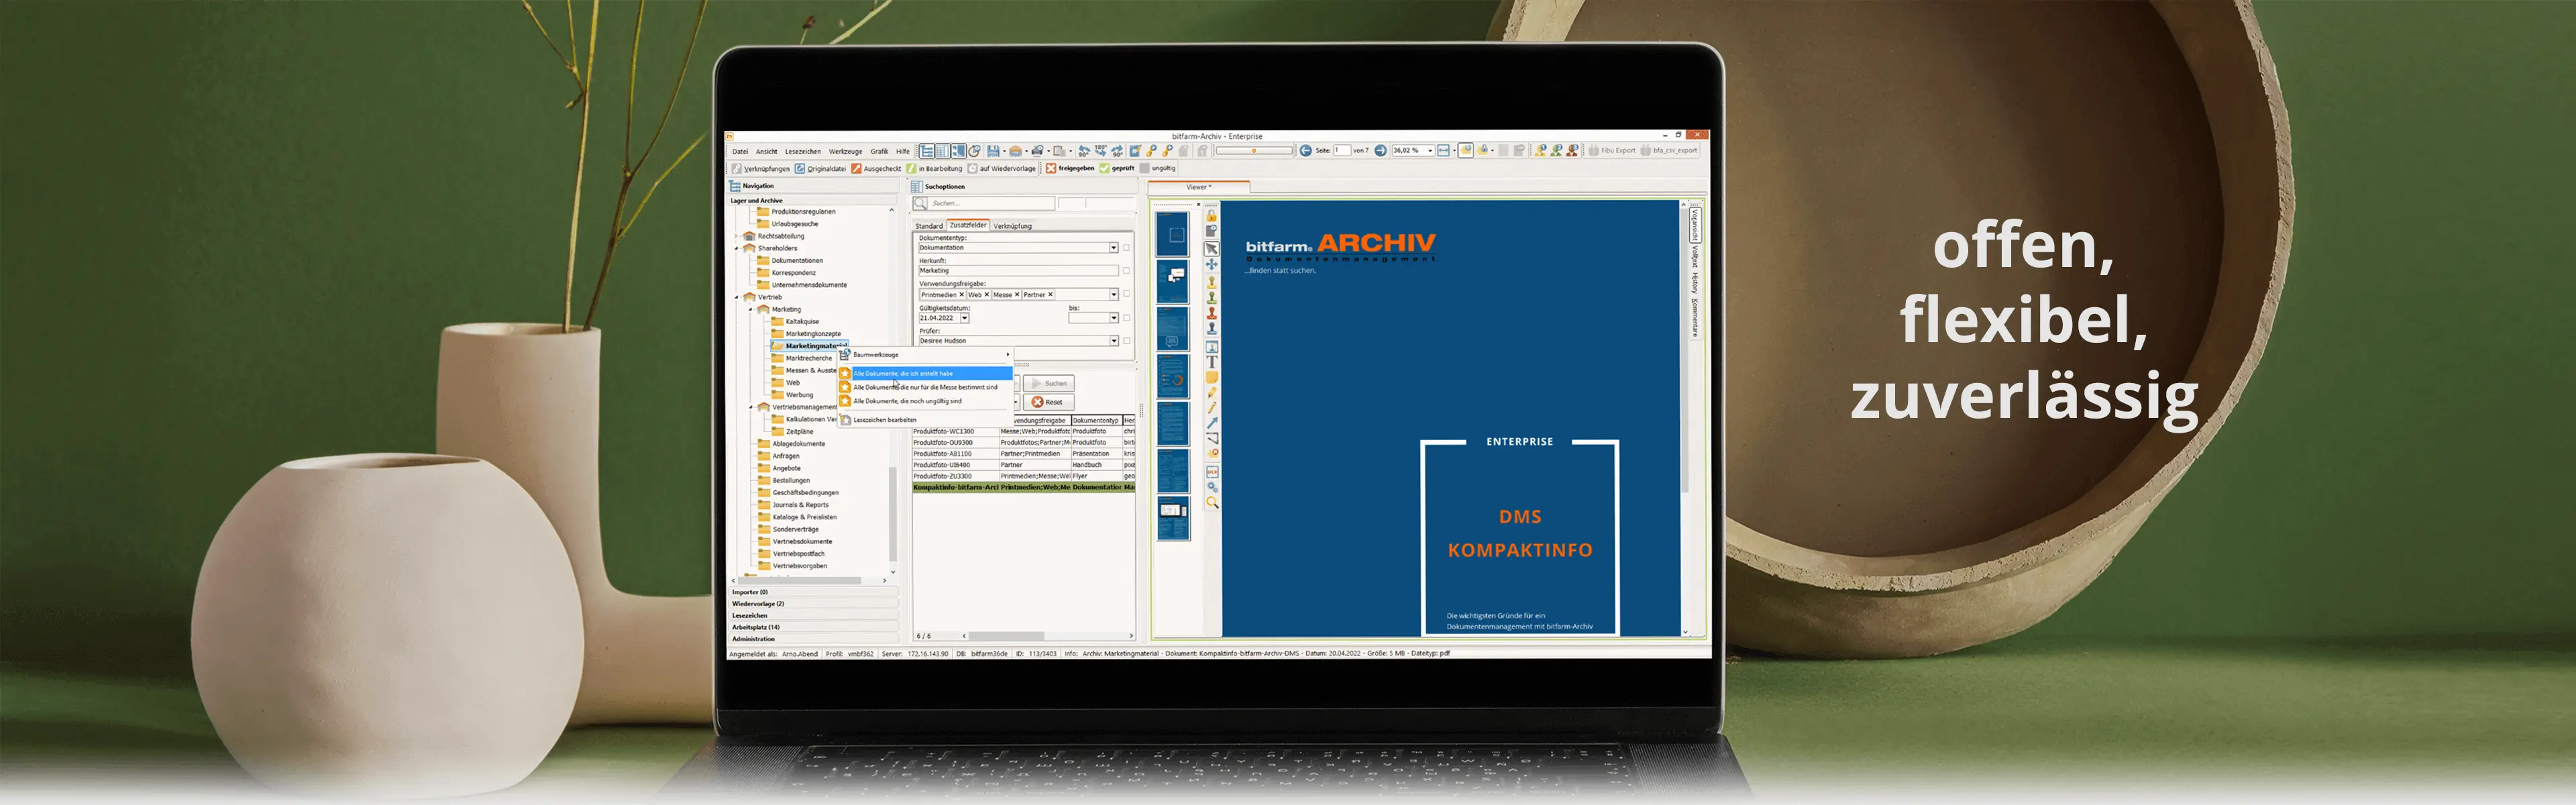
Task: Open Baumwerkzeuge submenu in context menu
Action: [x=925, y=354]
